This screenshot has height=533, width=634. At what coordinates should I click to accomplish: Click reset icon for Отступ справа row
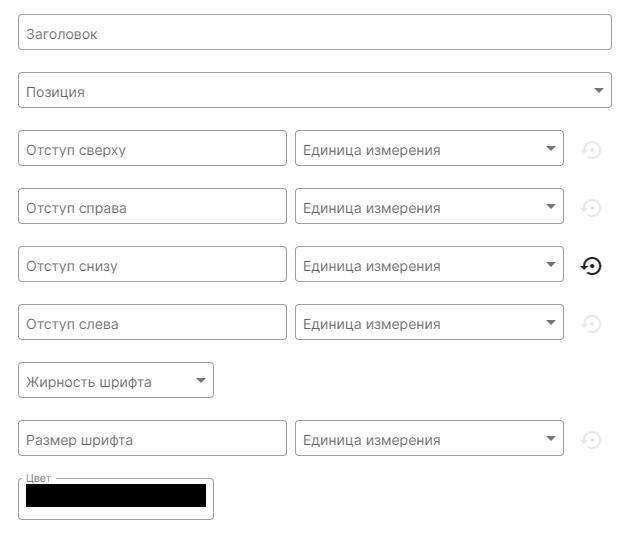pos(591,208)
